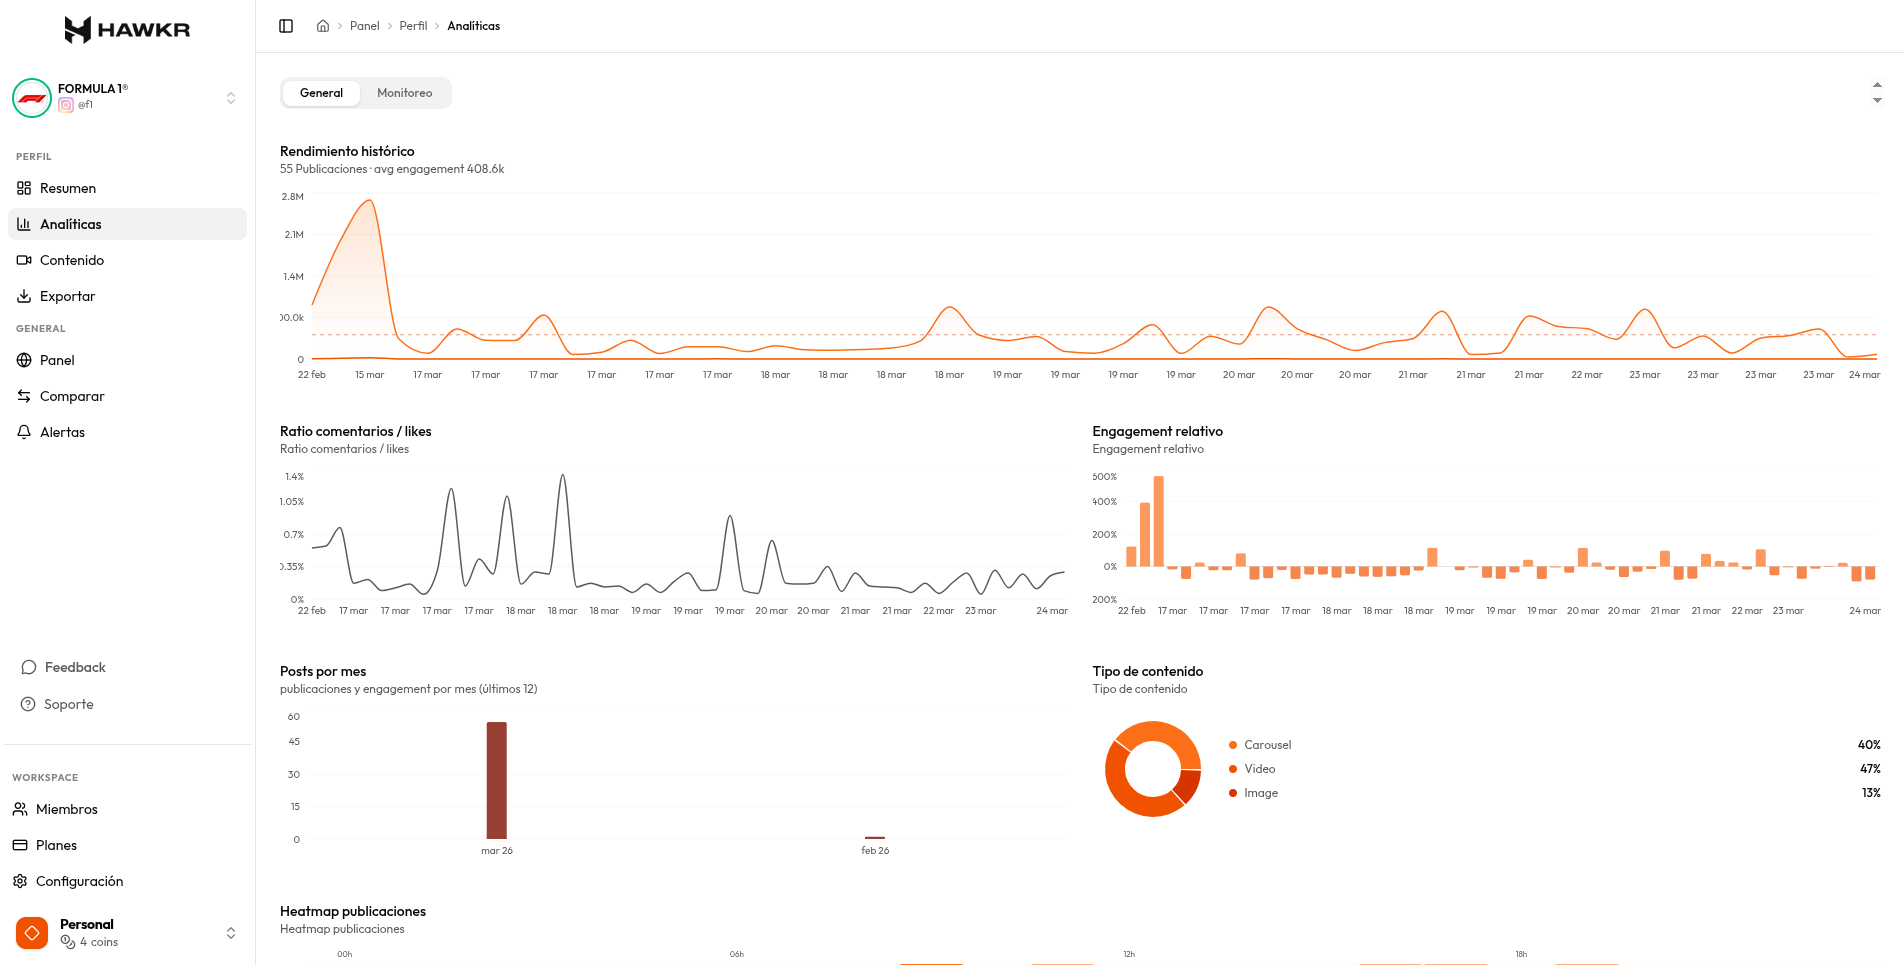Select the Resumen grid icon in sidebar
This screenshot has width=1904, height=965.
[x=24, y=188]
